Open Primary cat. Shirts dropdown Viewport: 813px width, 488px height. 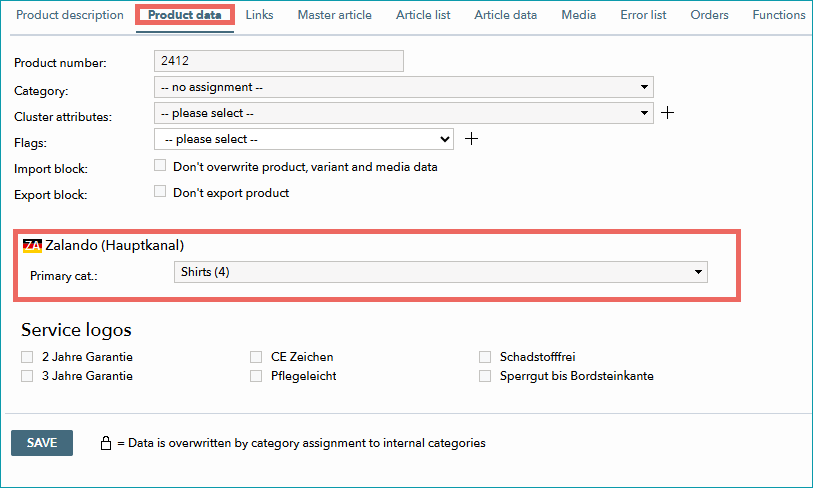point(441,272)
